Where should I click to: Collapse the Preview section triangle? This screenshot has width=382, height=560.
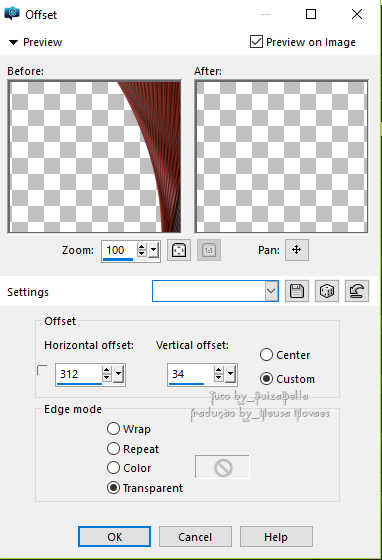(13, 42)
